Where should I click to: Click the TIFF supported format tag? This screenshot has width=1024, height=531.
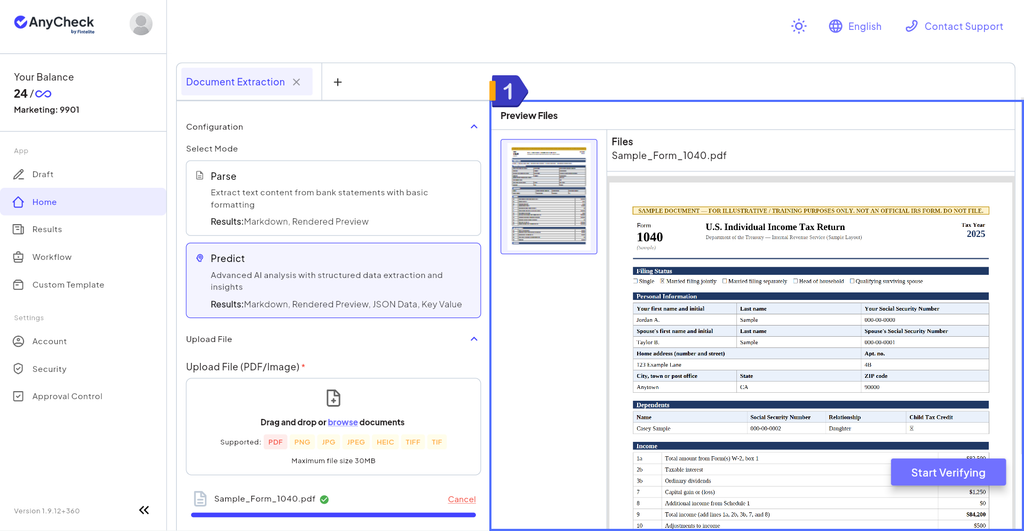pos(413,442)
